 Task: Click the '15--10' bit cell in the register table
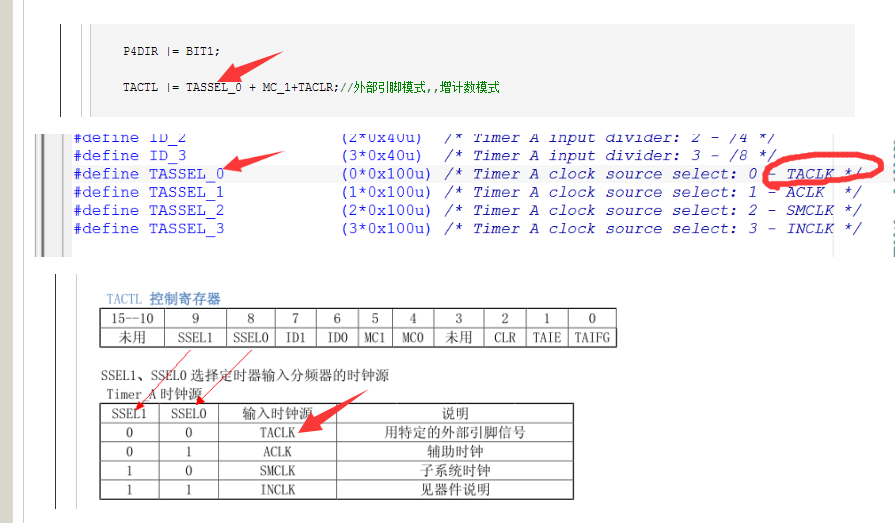[132, 319]
